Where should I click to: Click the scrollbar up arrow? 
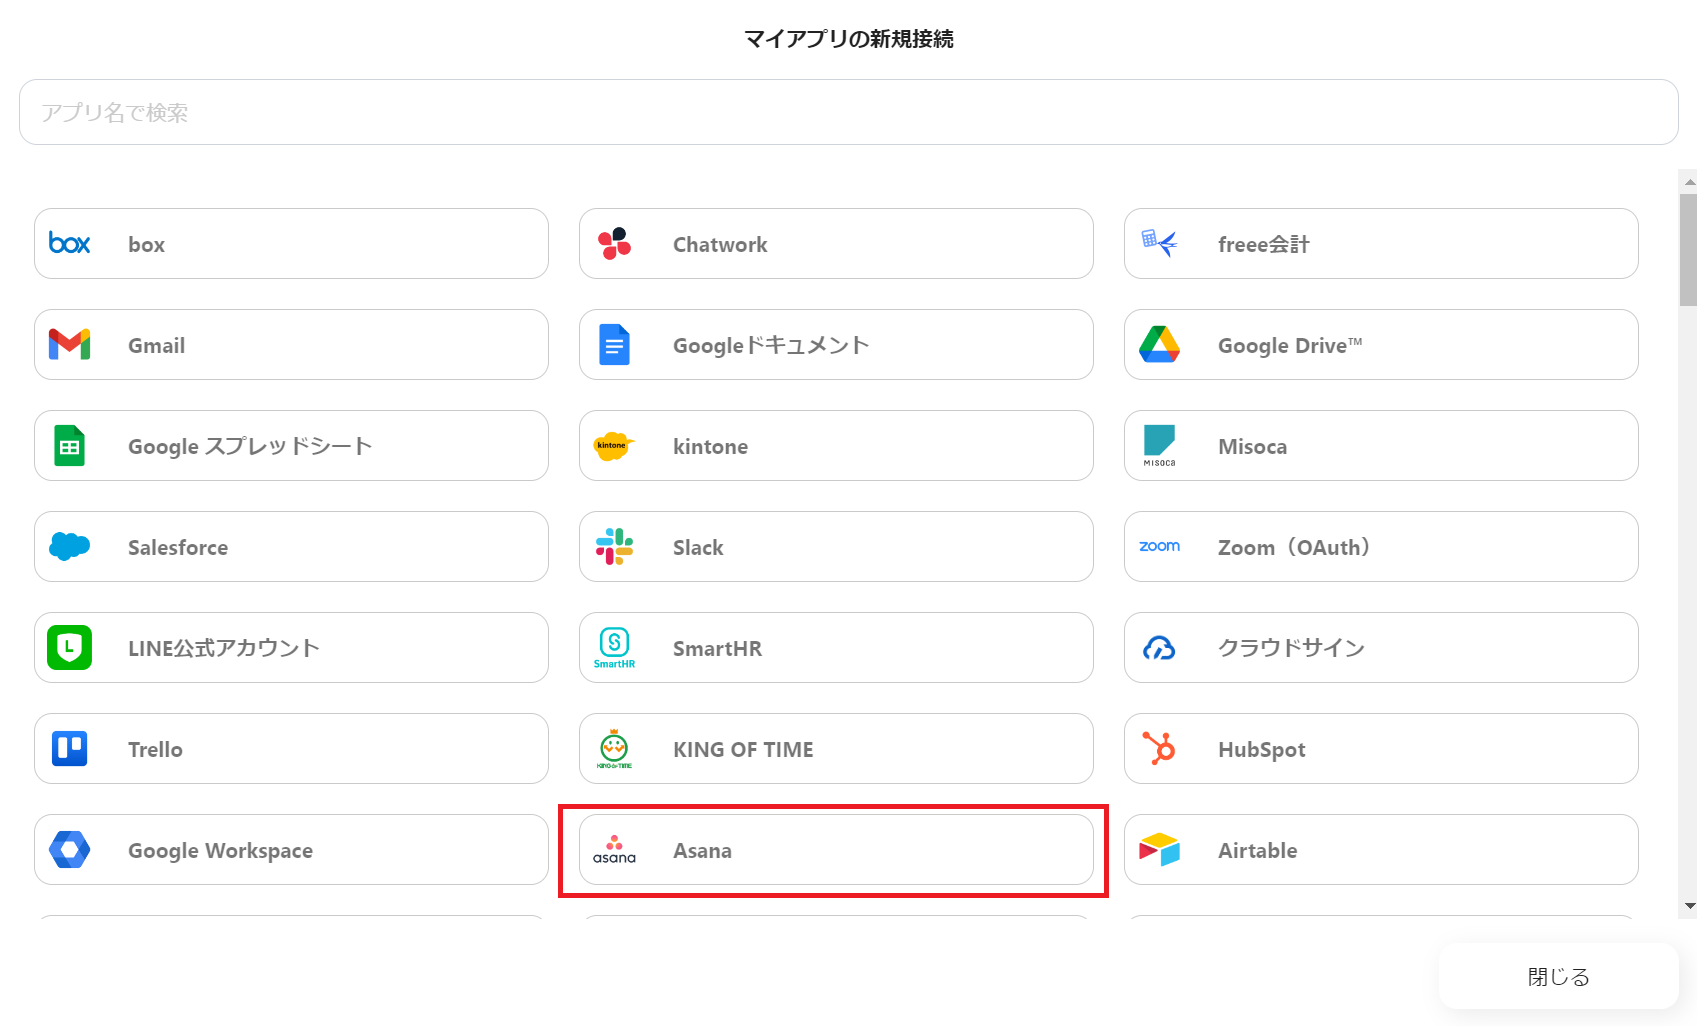1689,182
